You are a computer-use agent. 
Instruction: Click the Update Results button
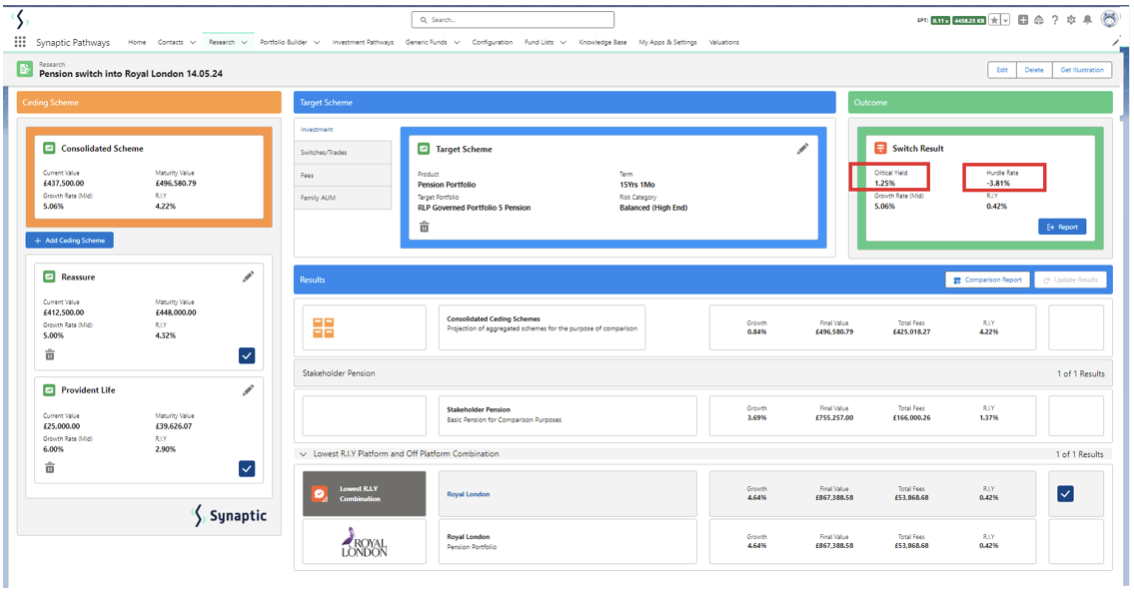pos(1070,280)
